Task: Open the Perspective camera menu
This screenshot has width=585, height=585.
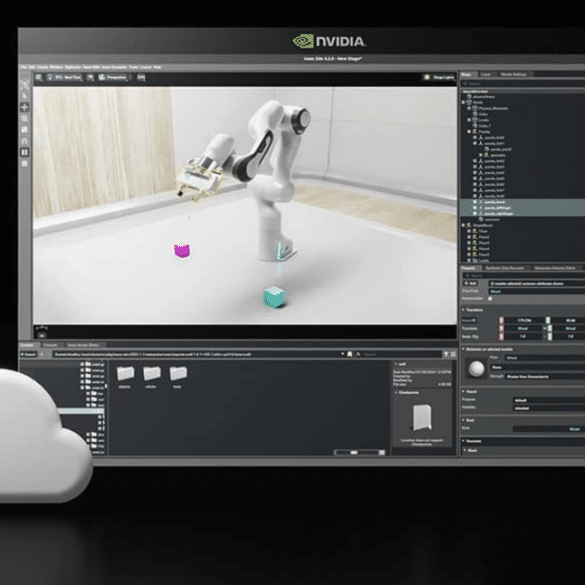Action: (x=113, y=78)
